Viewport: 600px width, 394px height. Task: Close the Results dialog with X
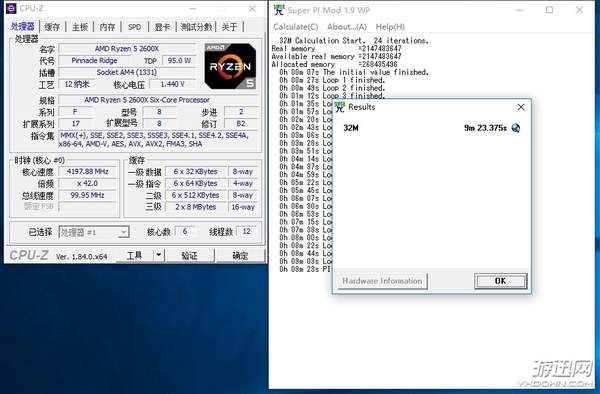click(x=521, y=107)
